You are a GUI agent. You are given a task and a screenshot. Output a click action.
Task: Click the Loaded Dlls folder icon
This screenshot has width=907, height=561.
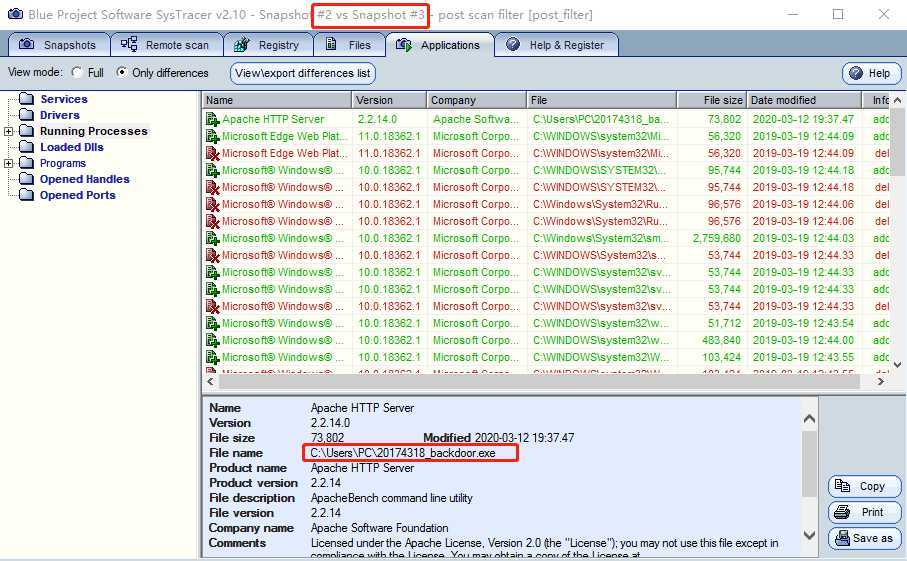27,146
